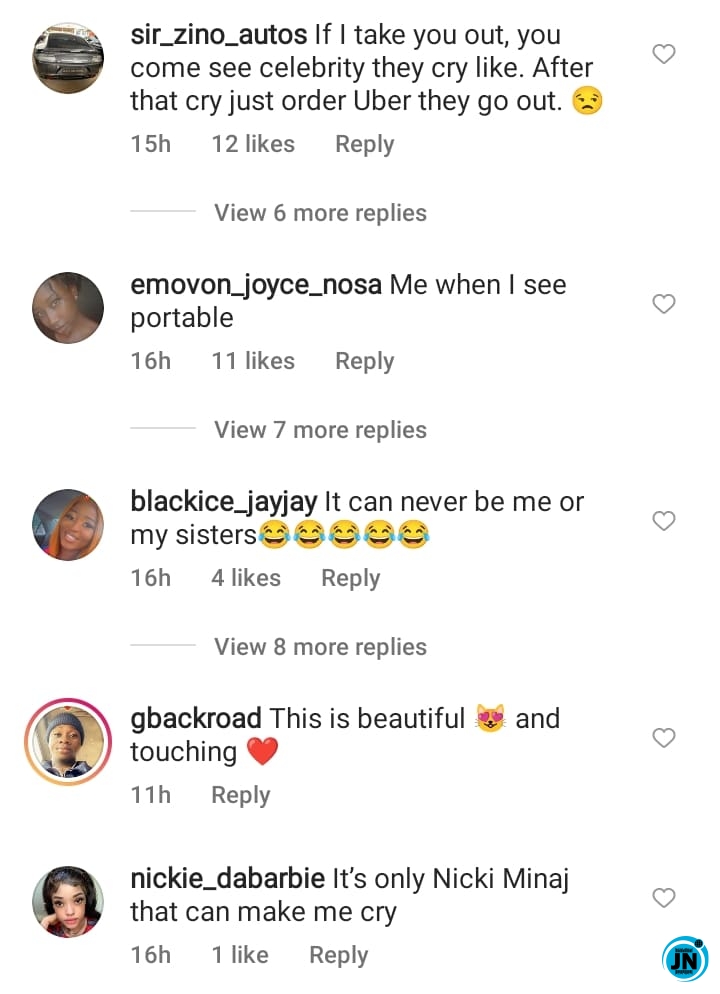View gbackroad's story ring avatar

(68, 742)
